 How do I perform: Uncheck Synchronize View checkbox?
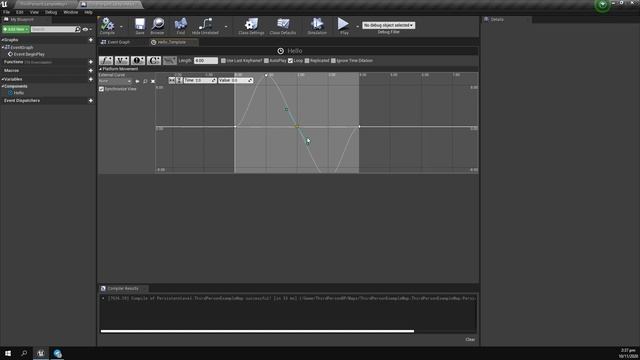coord(101,89)
